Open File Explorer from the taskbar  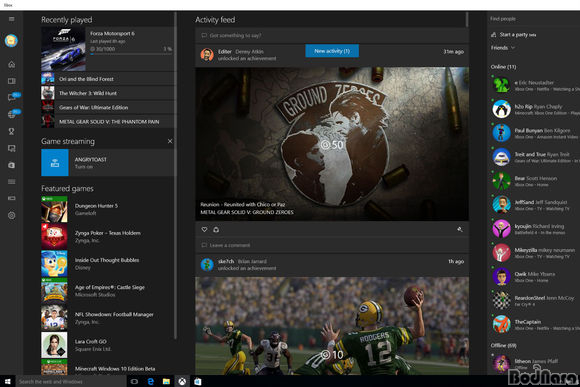point(166,381)
